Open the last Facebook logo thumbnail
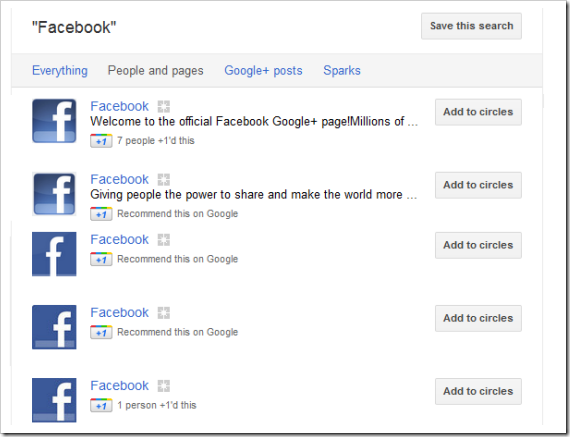 [54, 400]
